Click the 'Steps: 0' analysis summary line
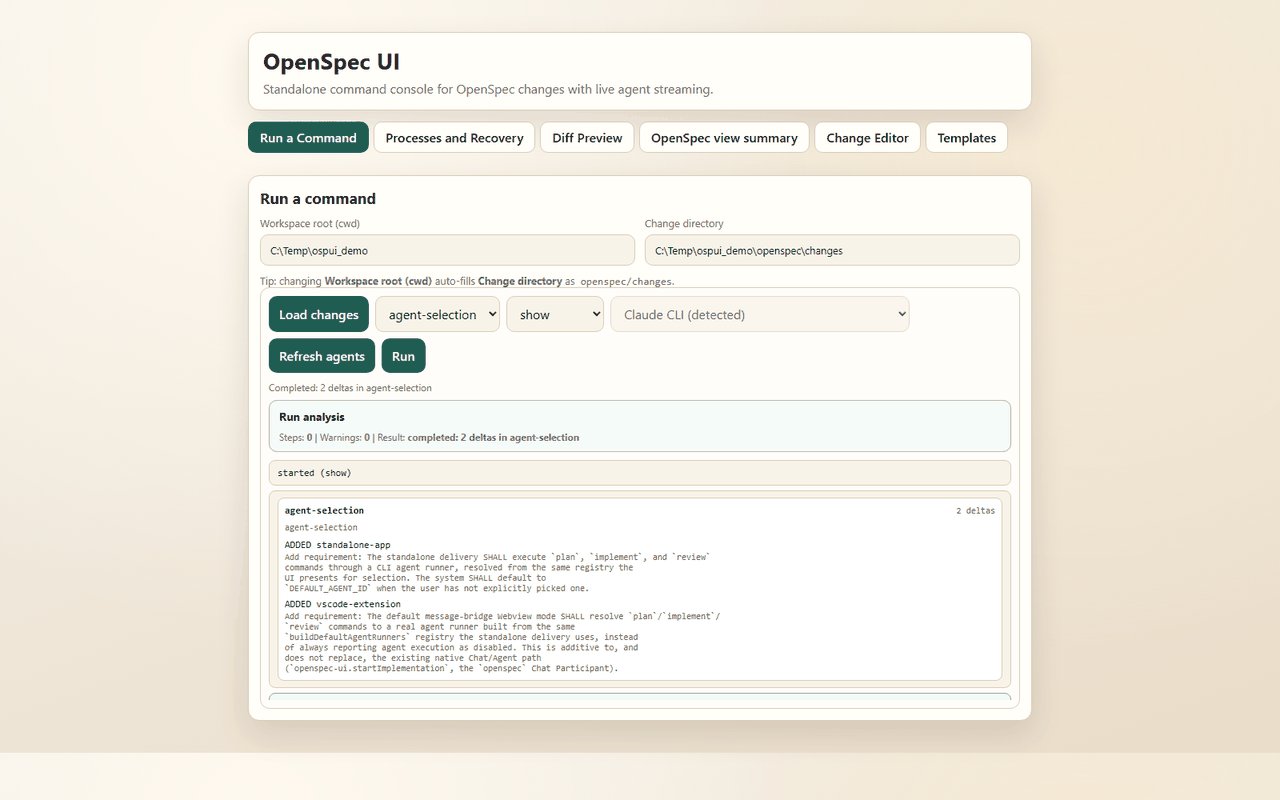The width and height of the screenshot is (1280, 800). pos(429,438)
